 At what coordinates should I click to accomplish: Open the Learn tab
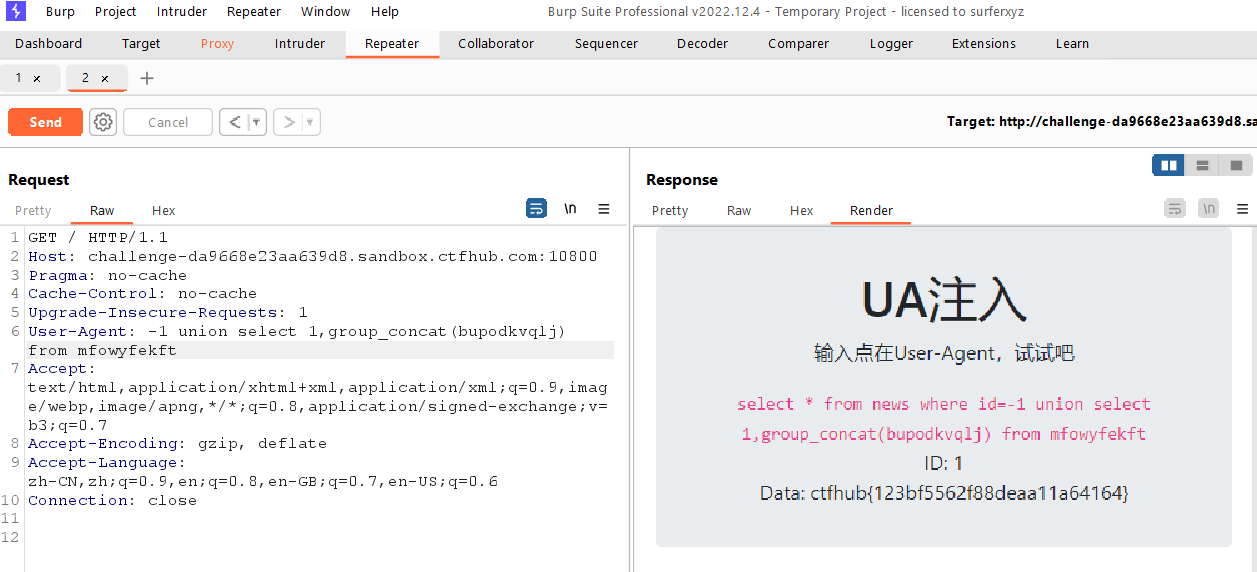[1072, 44]
